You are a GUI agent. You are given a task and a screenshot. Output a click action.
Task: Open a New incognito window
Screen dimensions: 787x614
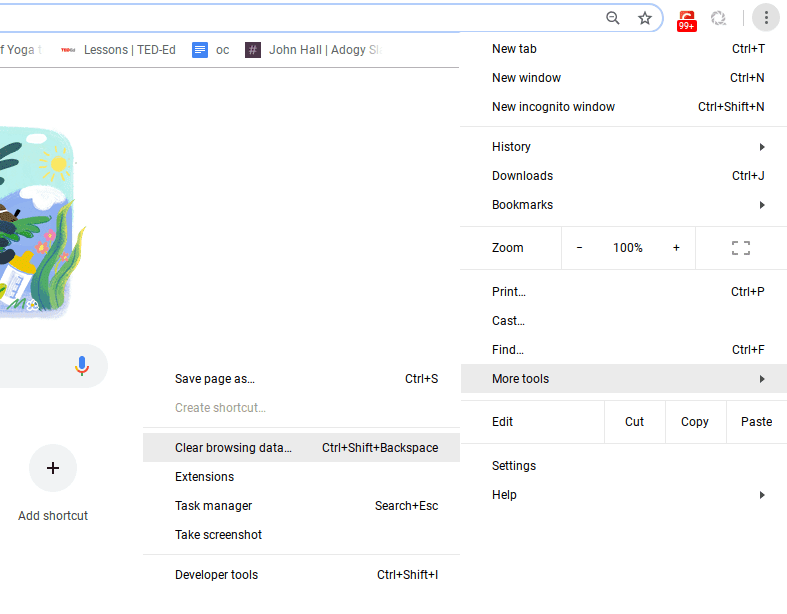coord(623,107)
